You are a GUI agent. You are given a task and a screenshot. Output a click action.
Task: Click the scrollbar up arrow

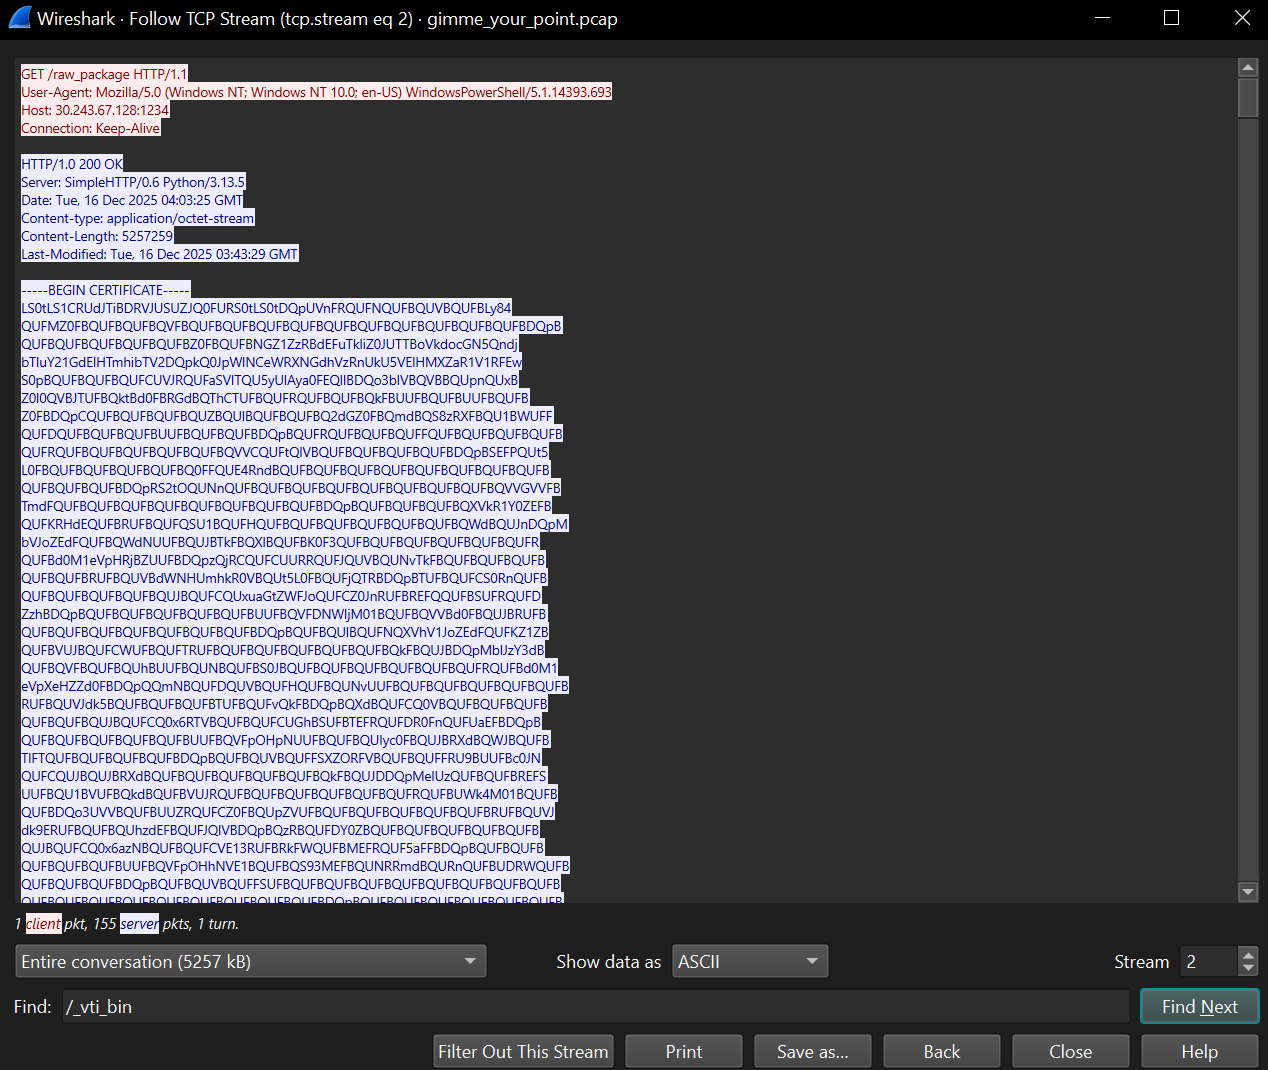(x=1247, y=67)
